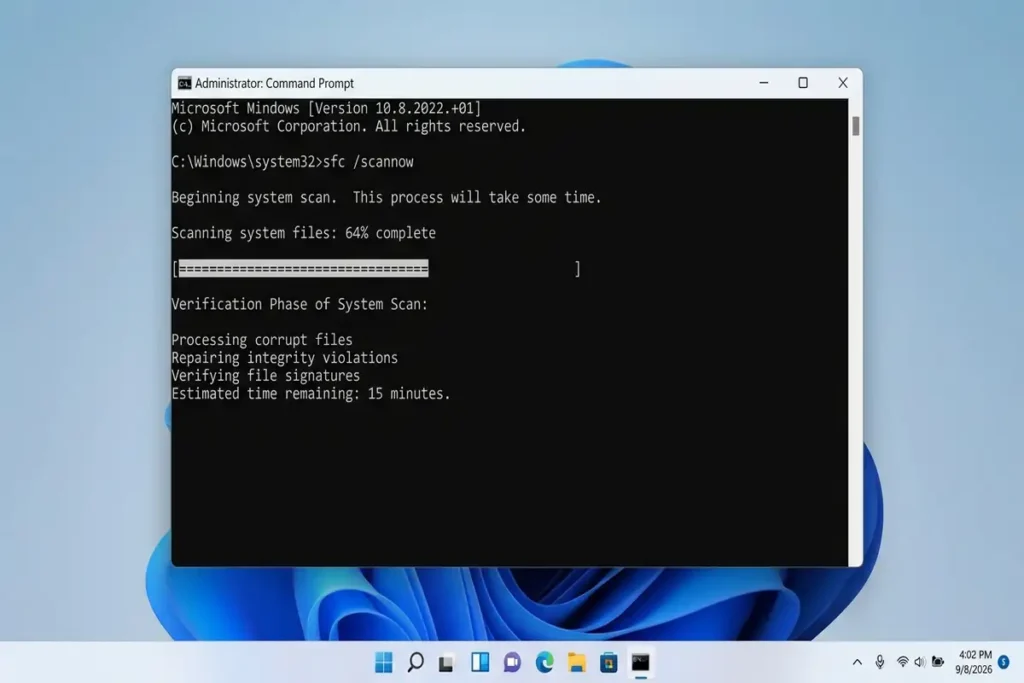Open the blue notification badge
This screenshot has height=683, width=1024.
pyautogui.click(x=1004, y=662)
